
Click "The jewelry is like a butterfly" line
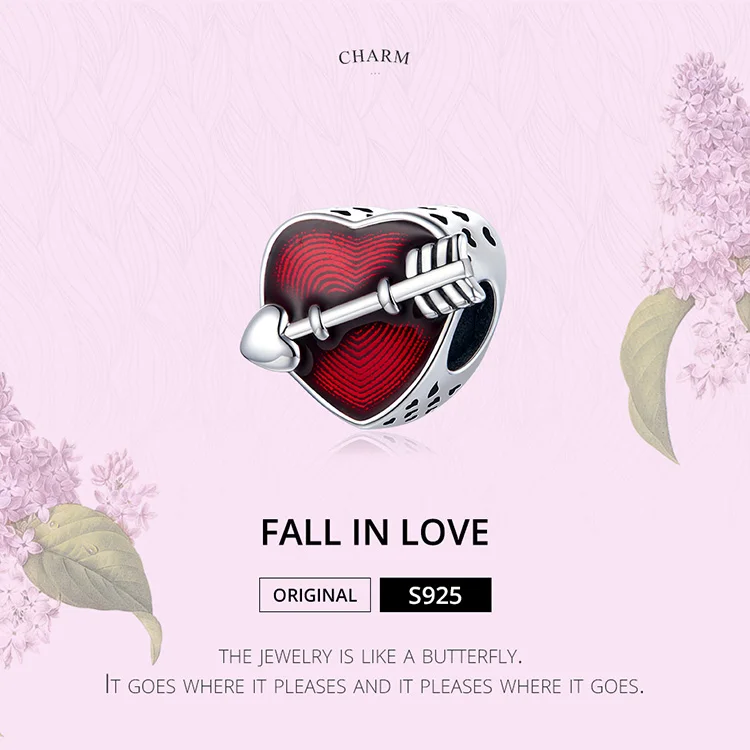point(370,656)
